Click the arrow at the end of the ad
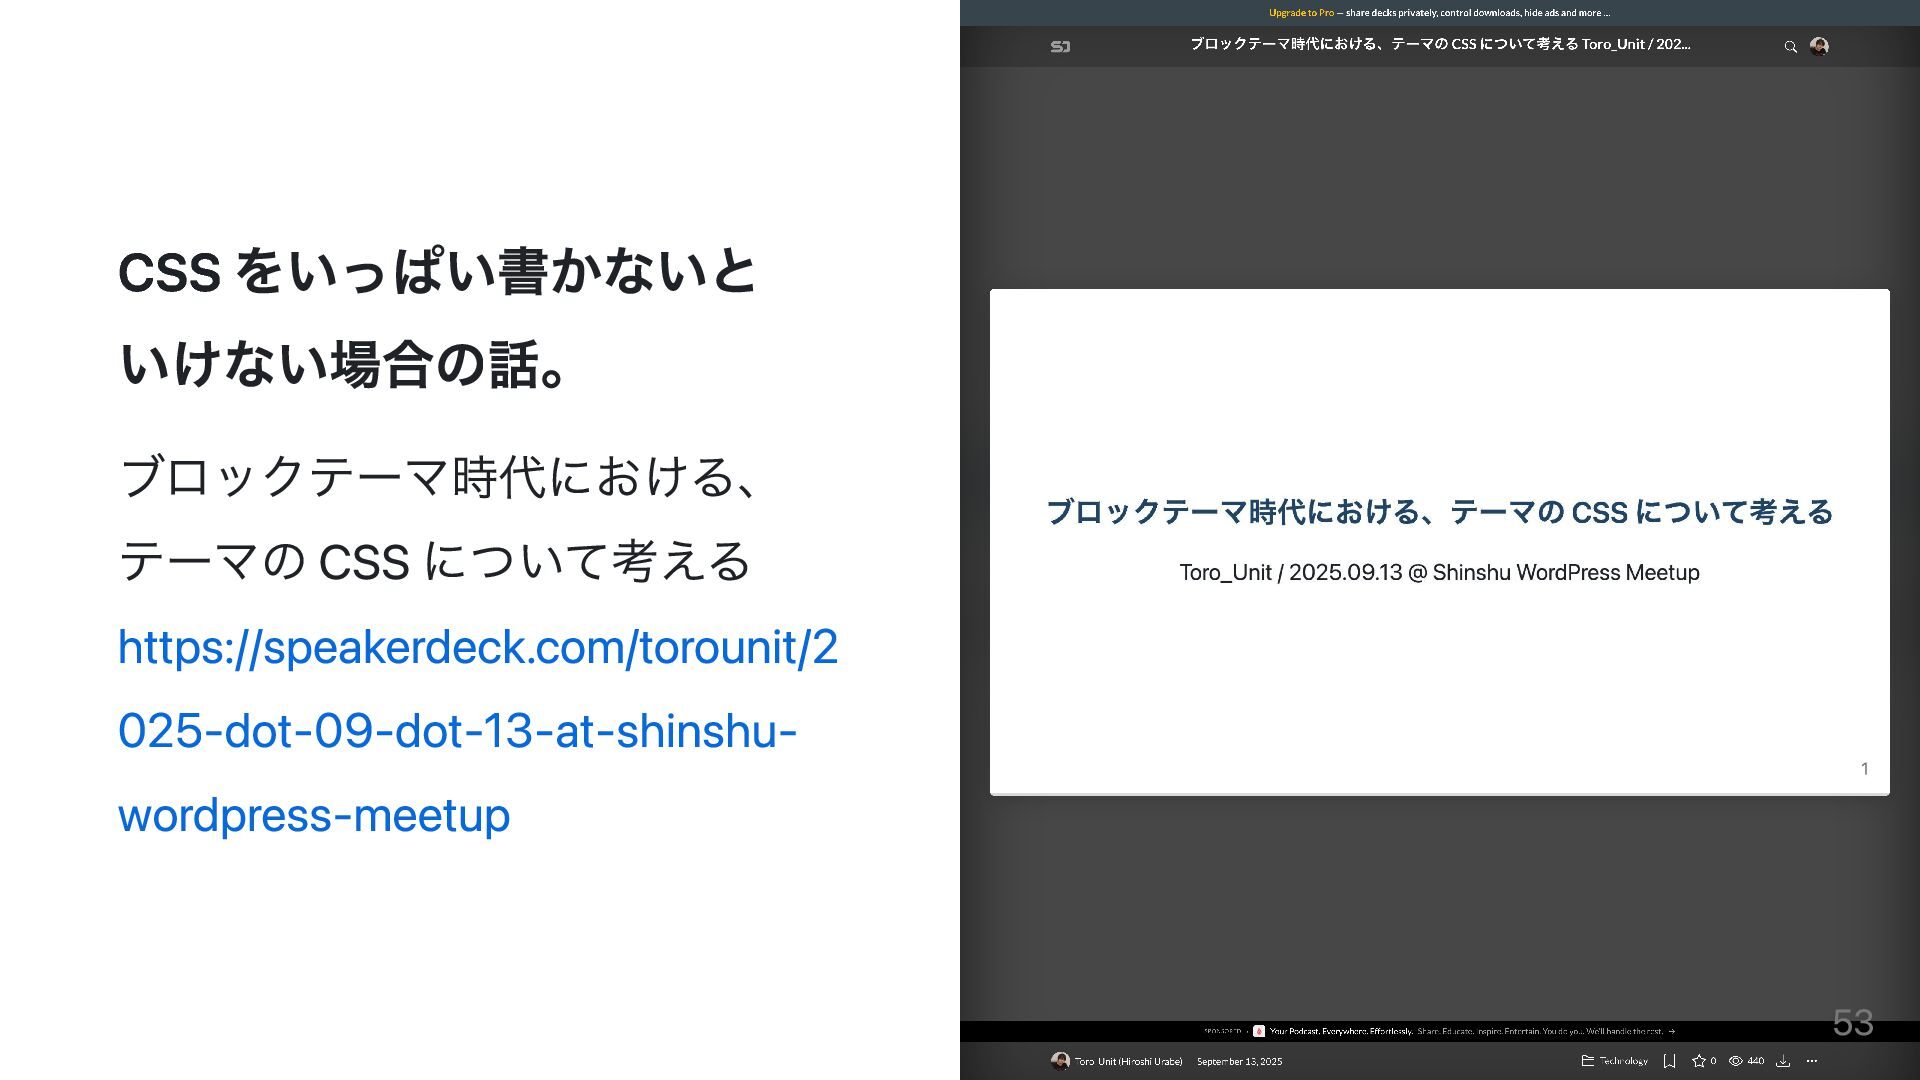This screenshot has height=1080, width=1920. tap(1672, 1031)
